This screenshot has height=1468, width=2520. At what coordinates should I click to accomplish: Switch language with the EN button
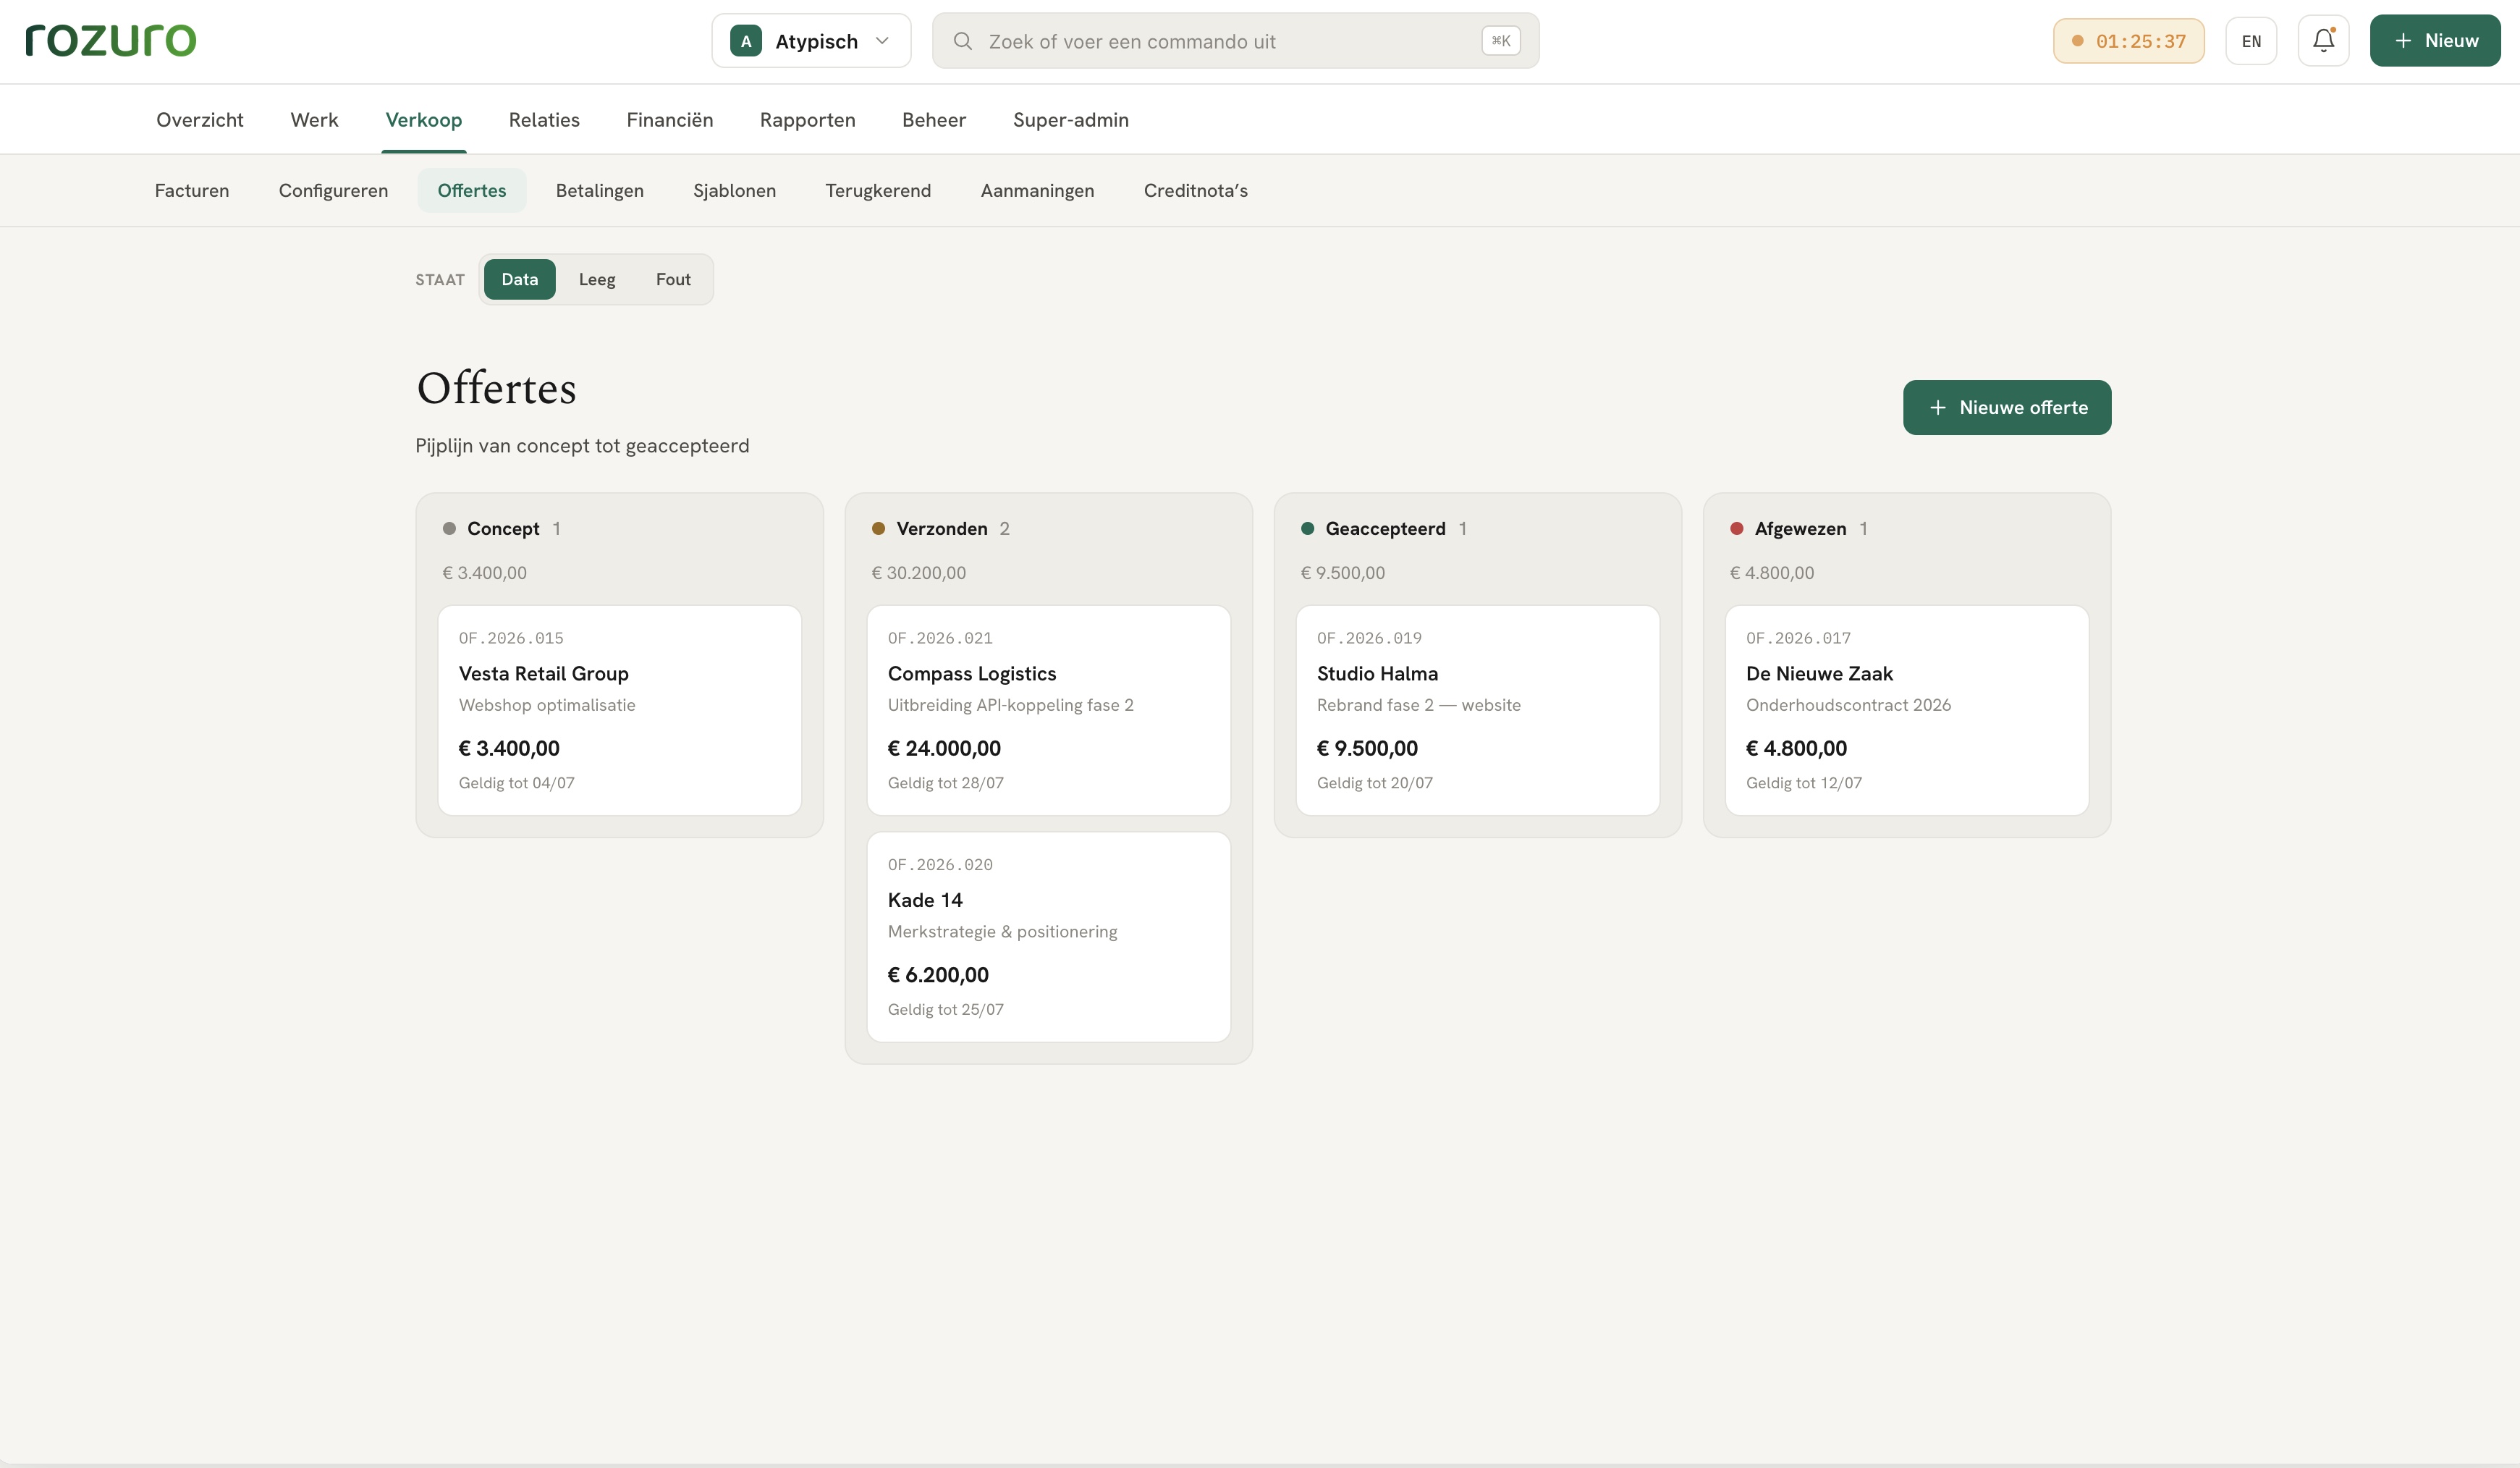(x=2251, y=41)
